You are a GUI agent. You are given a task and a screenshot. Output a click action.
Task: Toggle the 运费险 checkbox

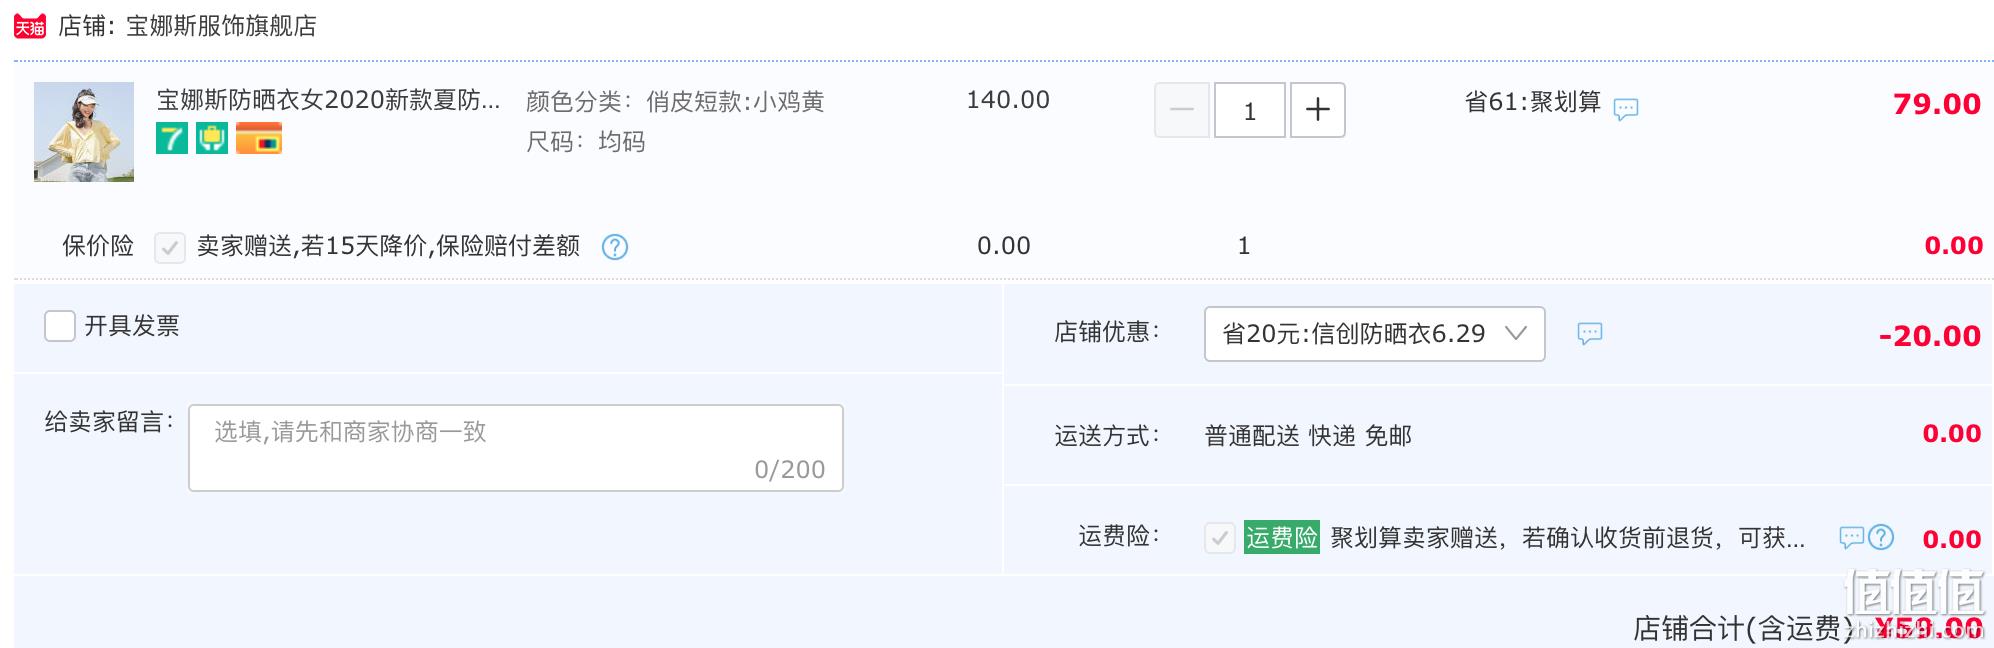click(x=1220, y=538)
